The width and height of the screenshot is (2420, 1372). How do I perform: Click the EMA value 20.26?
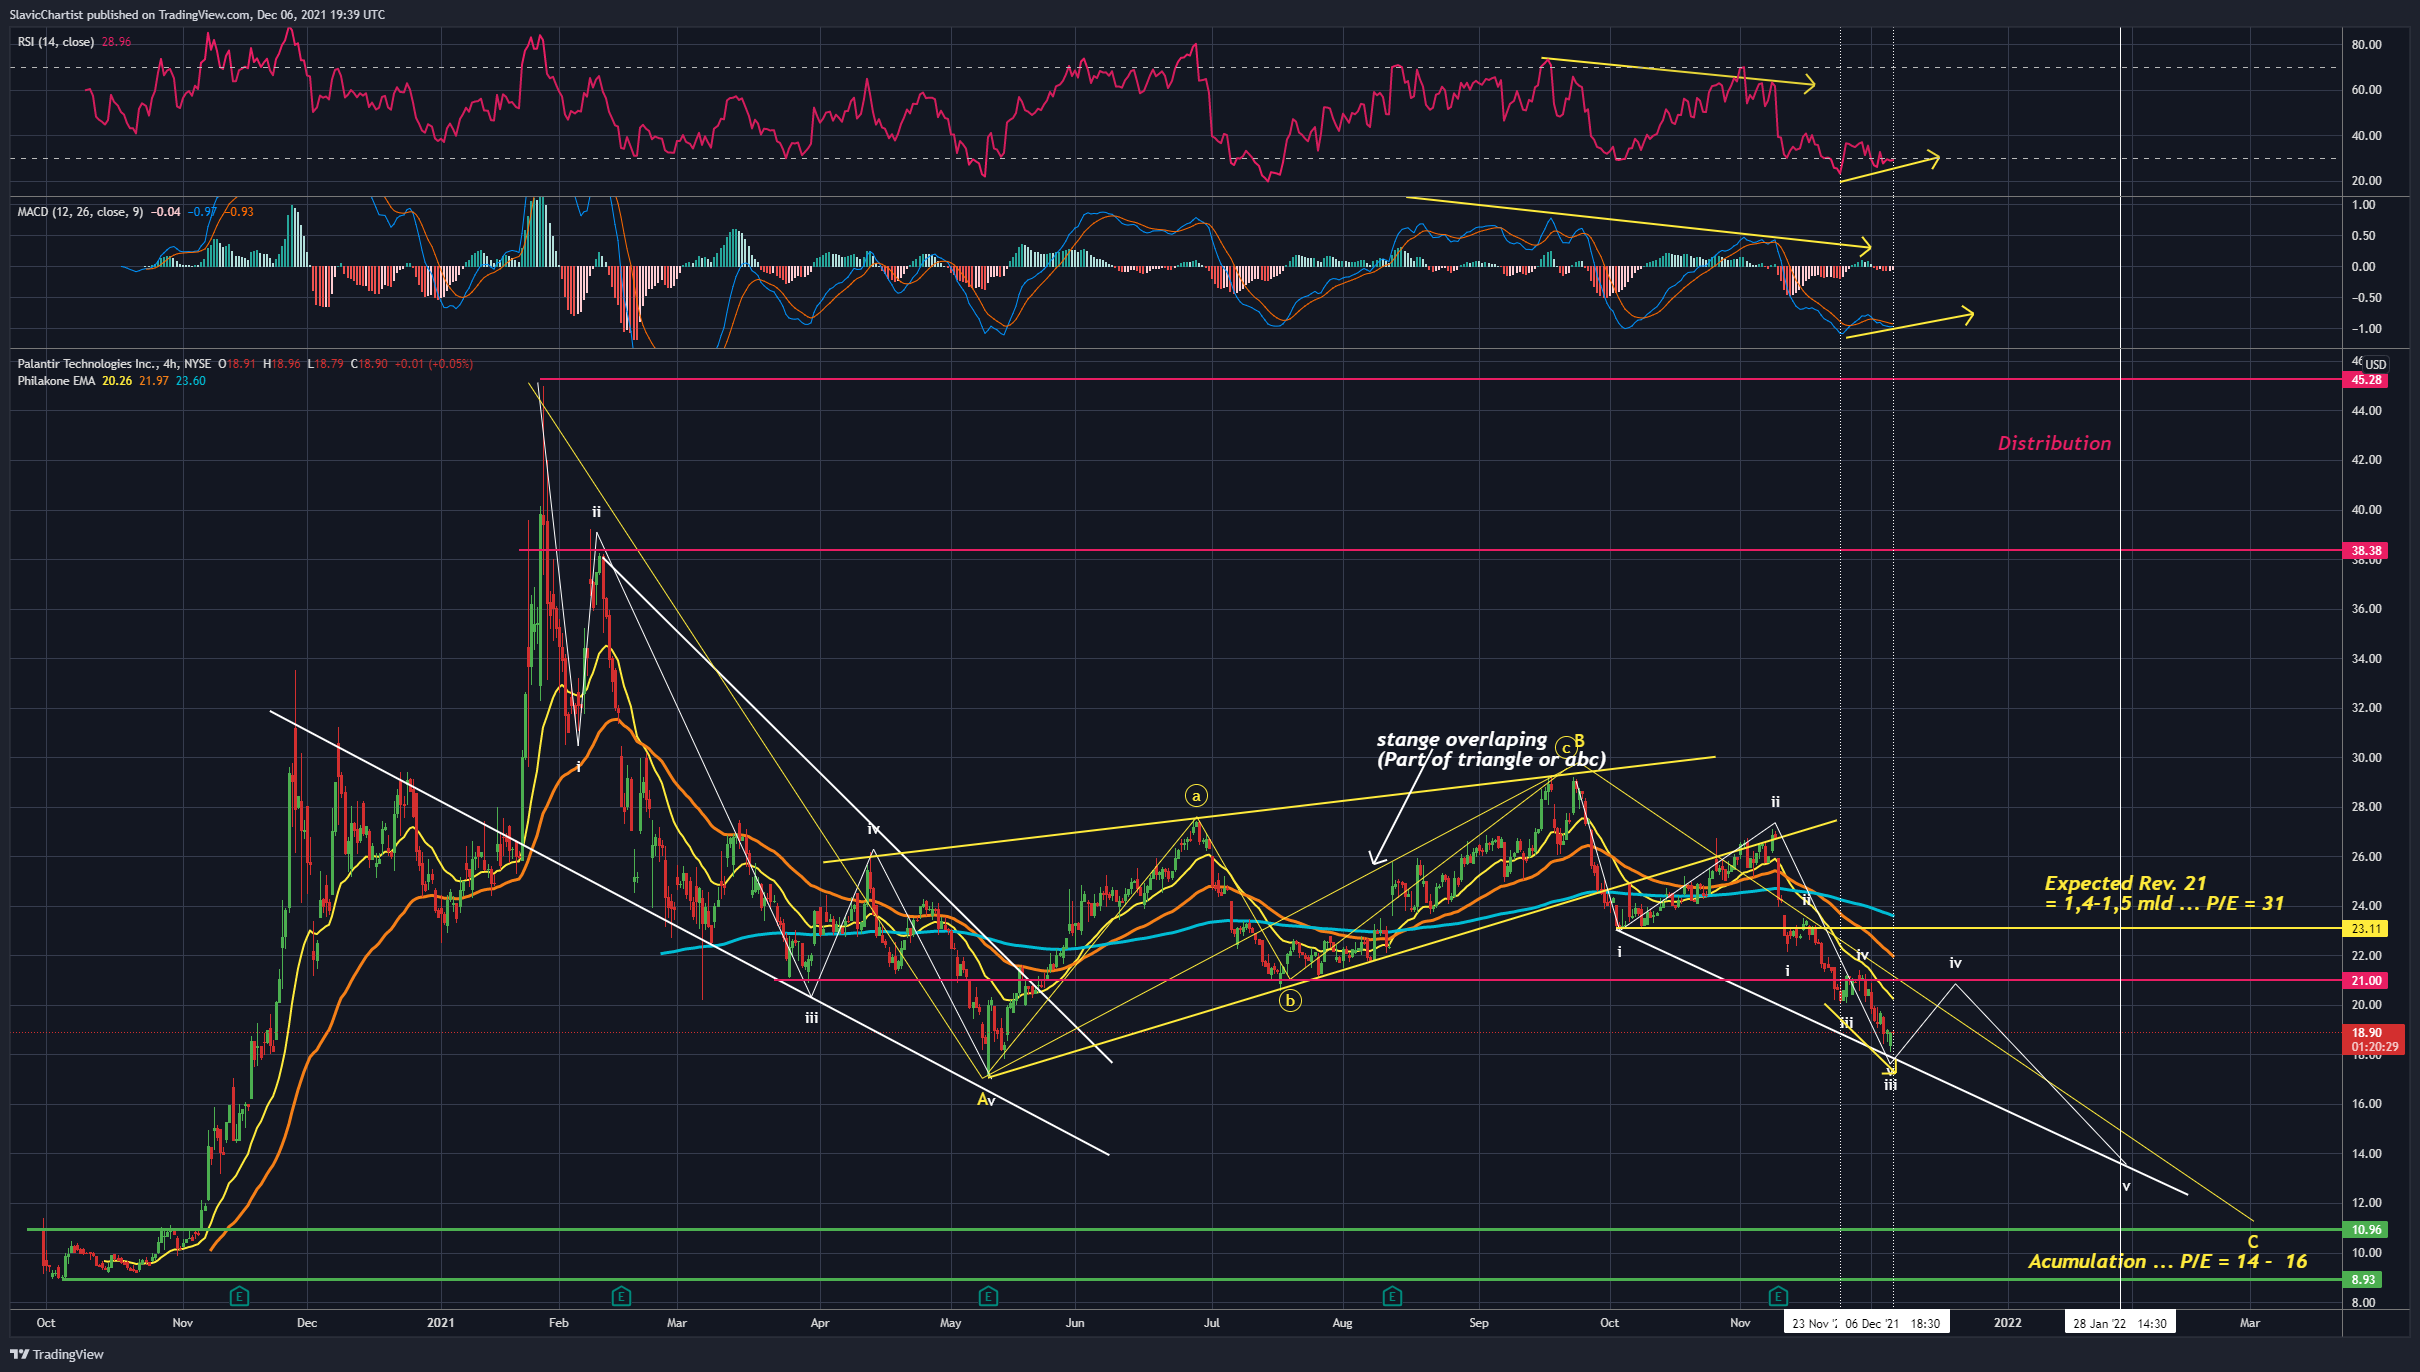click(x=117, y=381)
